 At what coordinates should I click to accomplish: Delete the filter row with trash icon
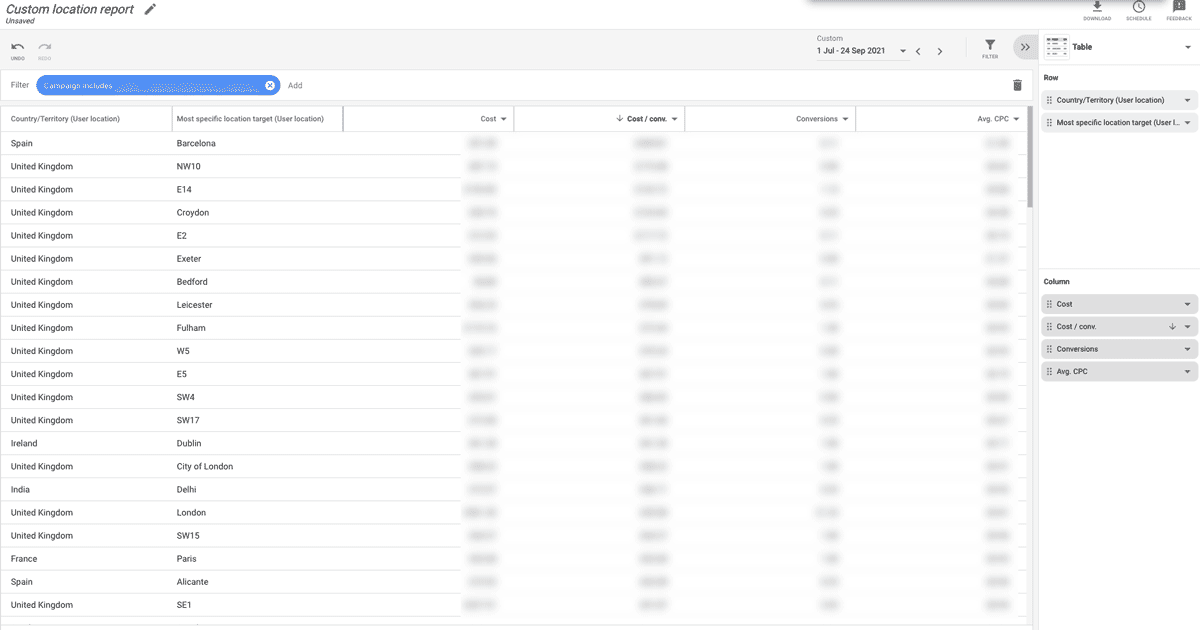pos(1017,85)
